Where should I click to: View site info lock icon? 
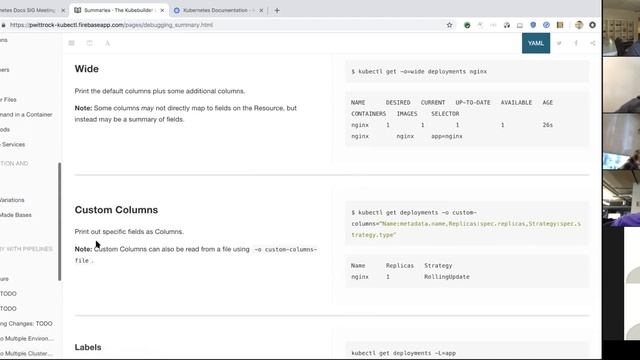point(3,25)
